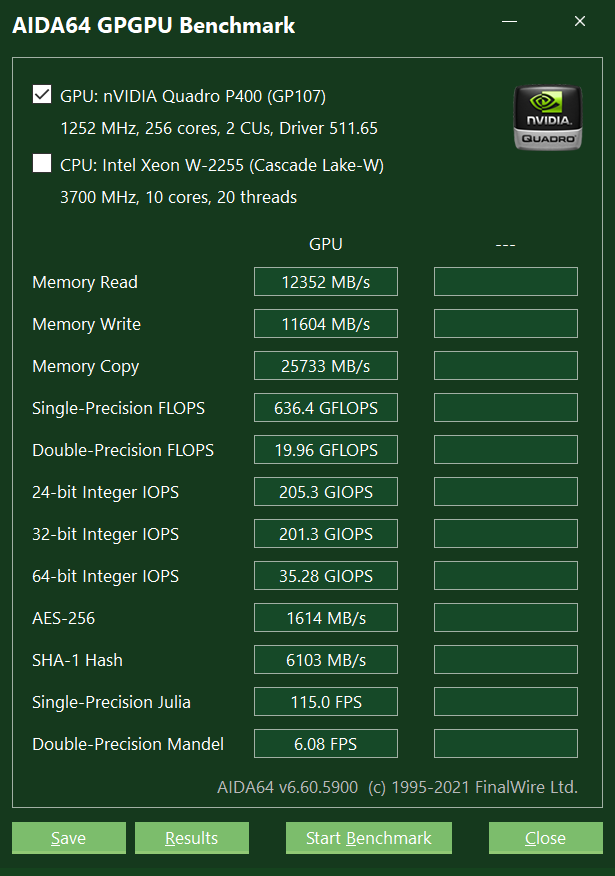Click the Double-Precision Mandel 6.08 FPS field

click(326, 743)
